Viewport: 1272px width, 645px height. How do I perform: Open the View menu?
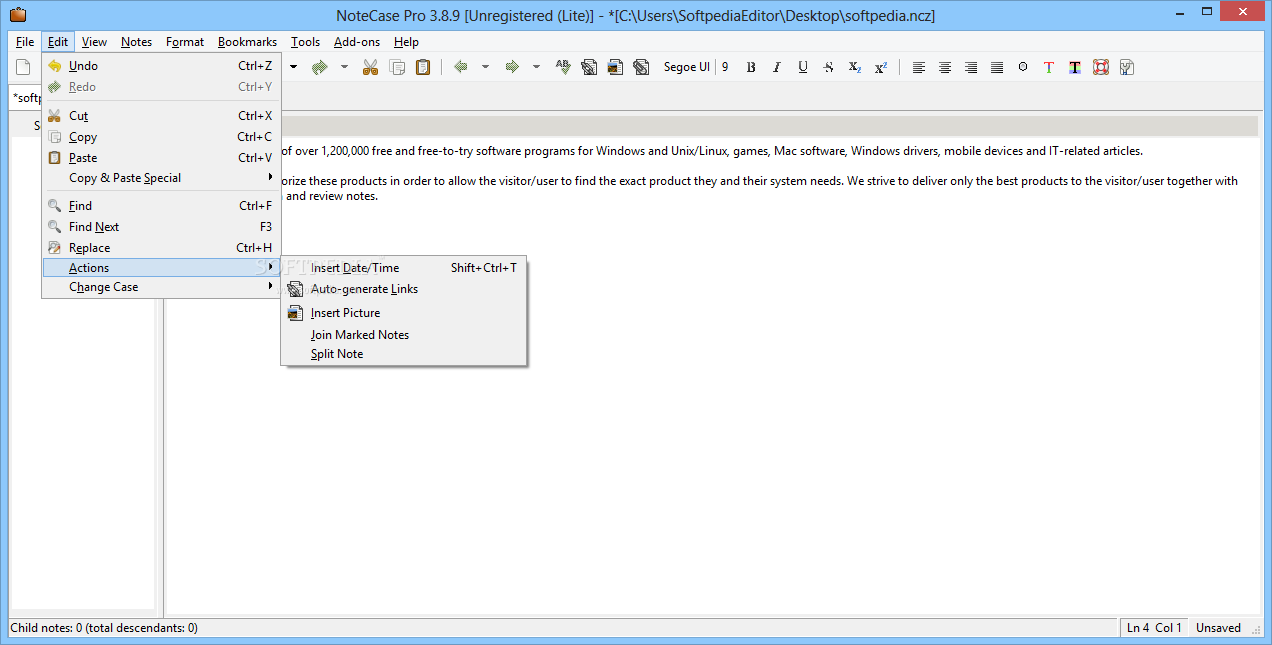95,42
